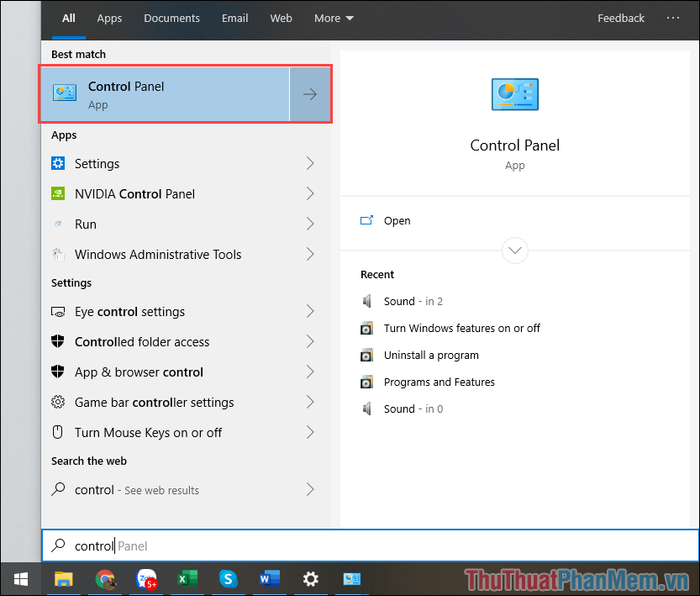Click speaker icon beside Sound - in 0
The image size is (700, 596).
[367, 409]
